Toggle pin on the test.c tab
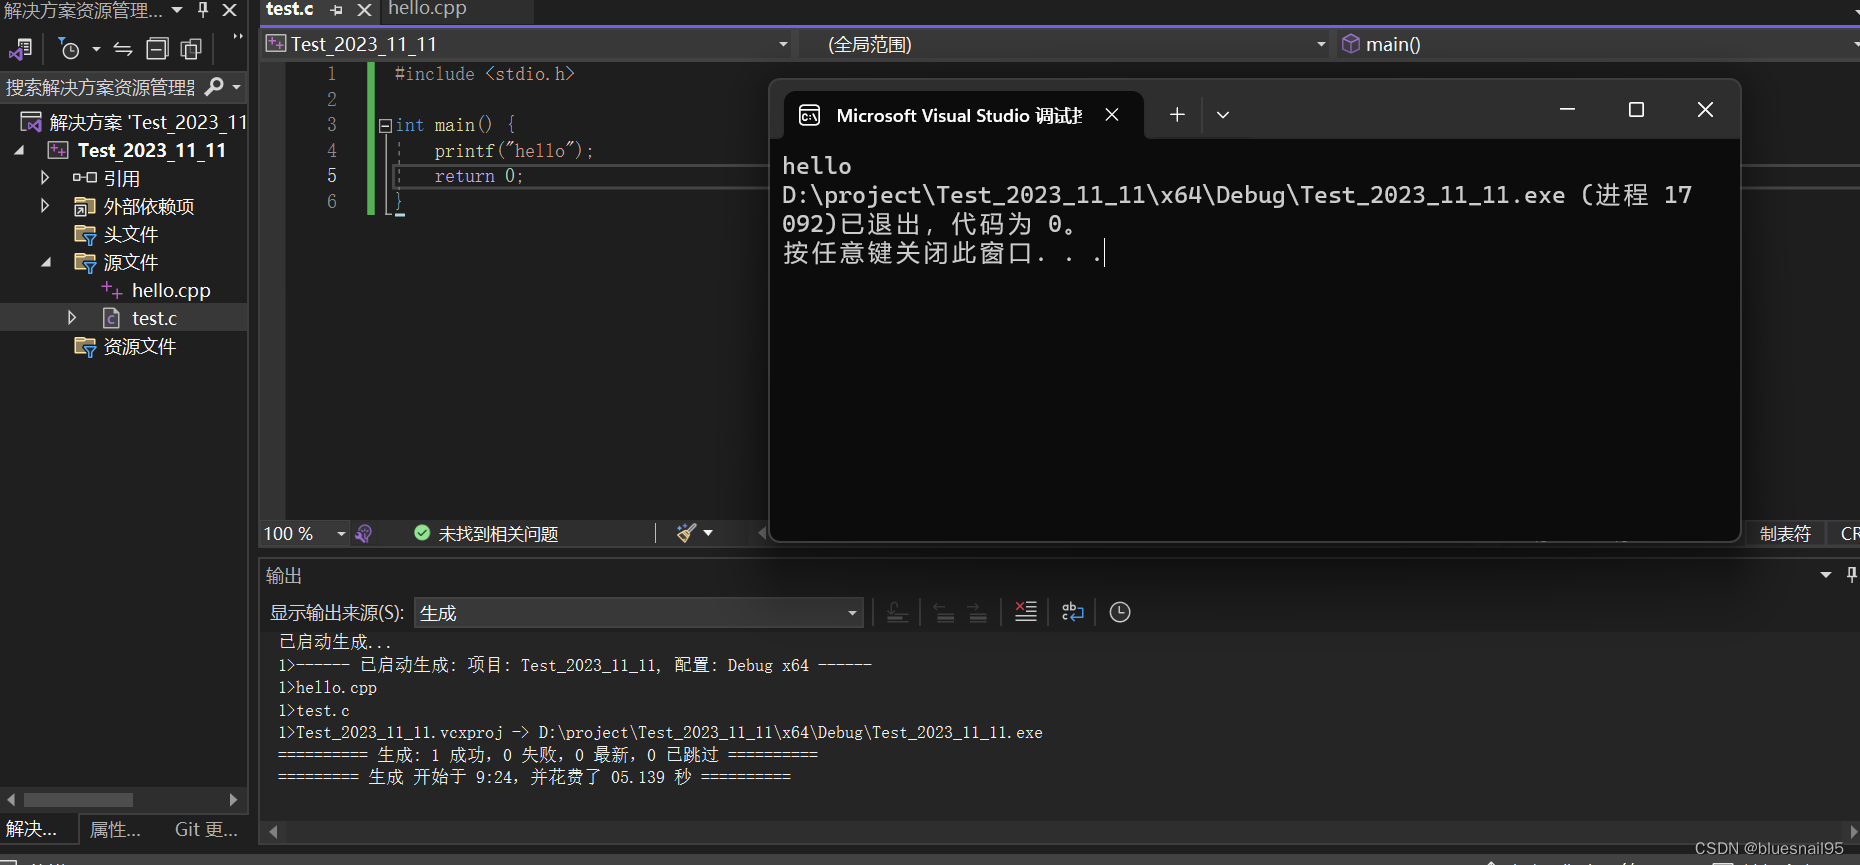 point(337,10)
